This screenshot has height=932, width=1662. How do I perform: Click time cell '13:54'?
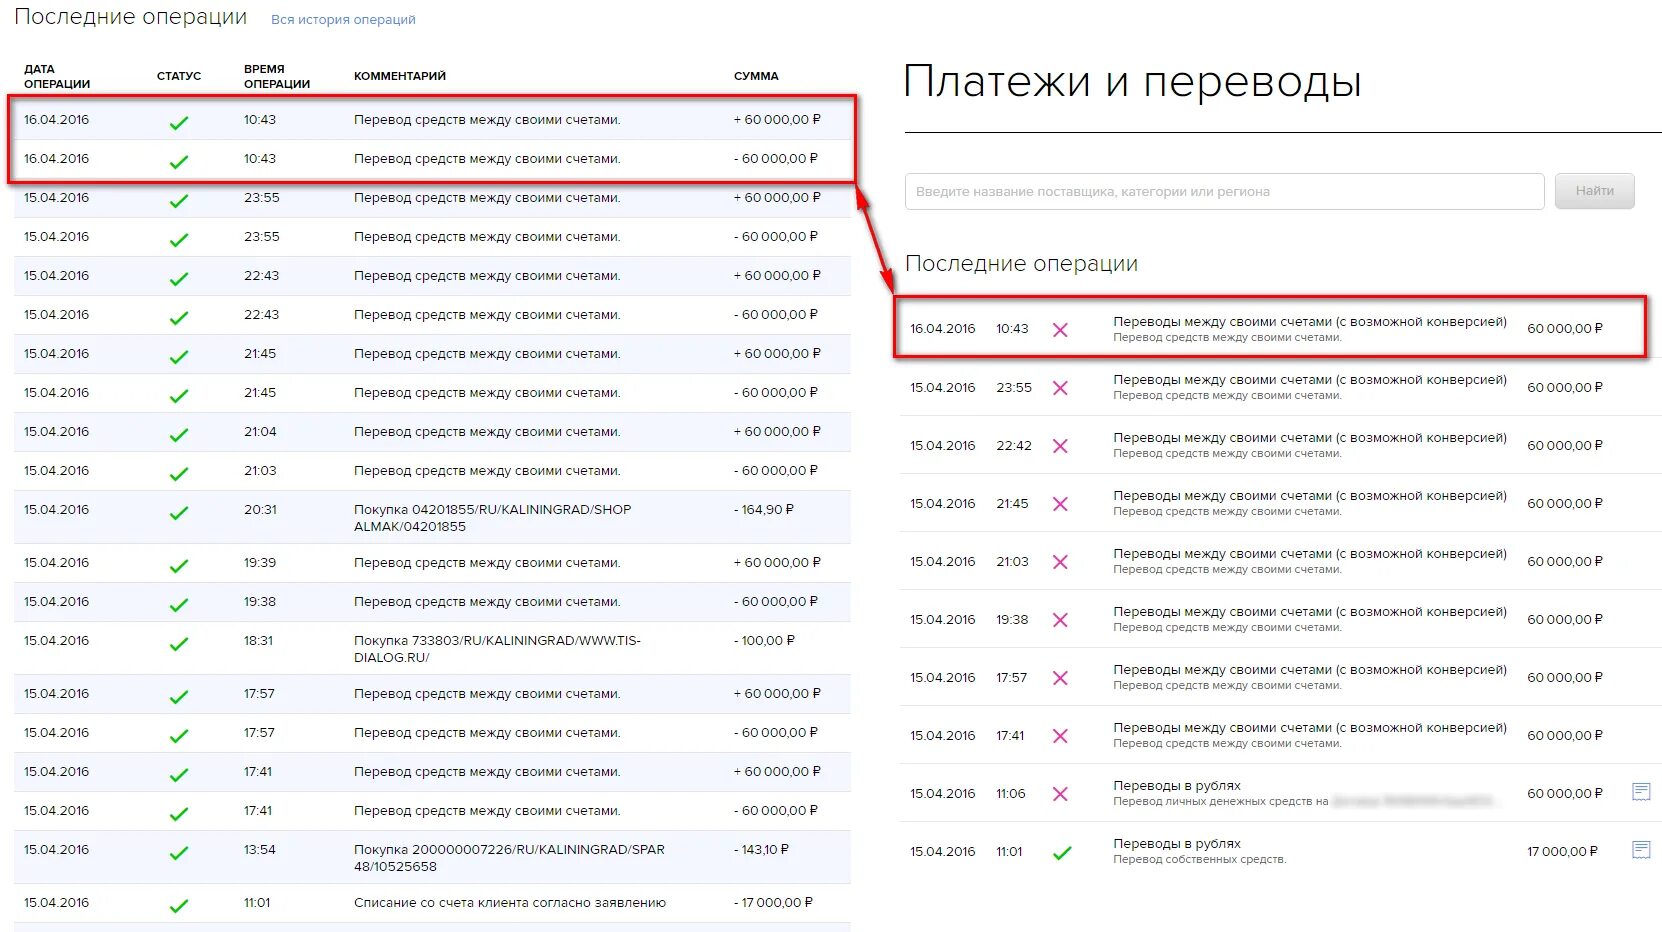coord(259,849)
